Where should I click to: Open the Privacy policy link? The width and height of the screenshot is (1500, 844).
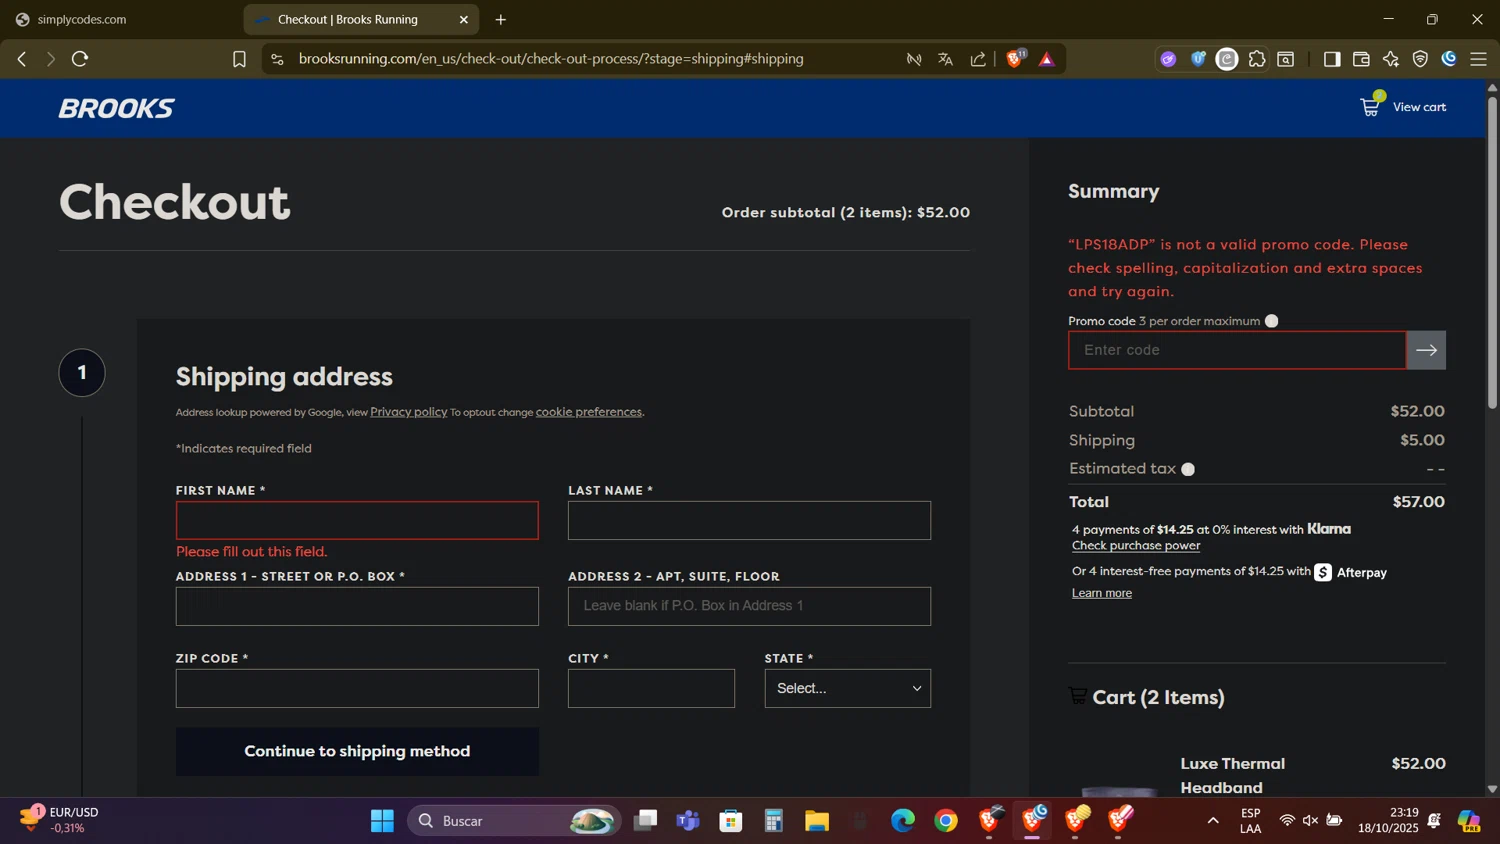408,412
